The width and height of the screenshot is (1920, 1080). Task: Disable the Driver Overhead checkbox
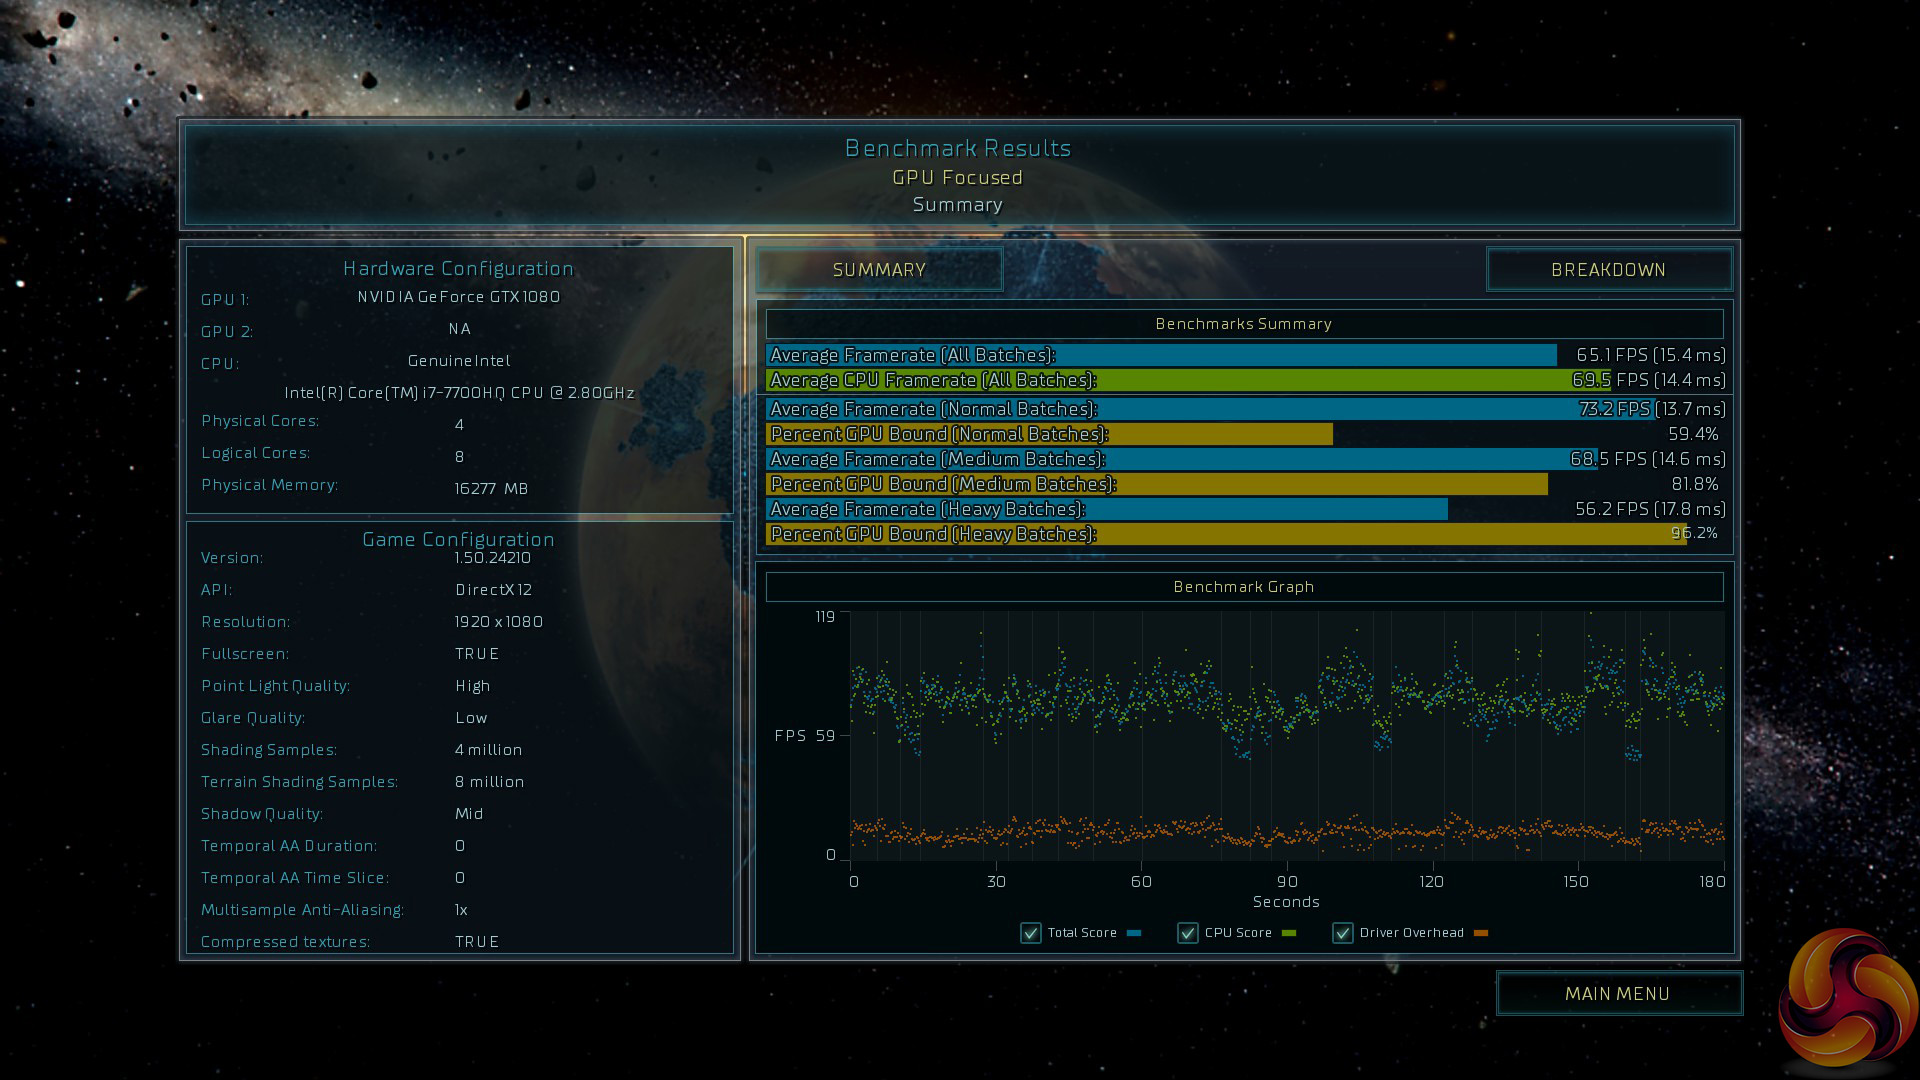tap(1342, 933)
